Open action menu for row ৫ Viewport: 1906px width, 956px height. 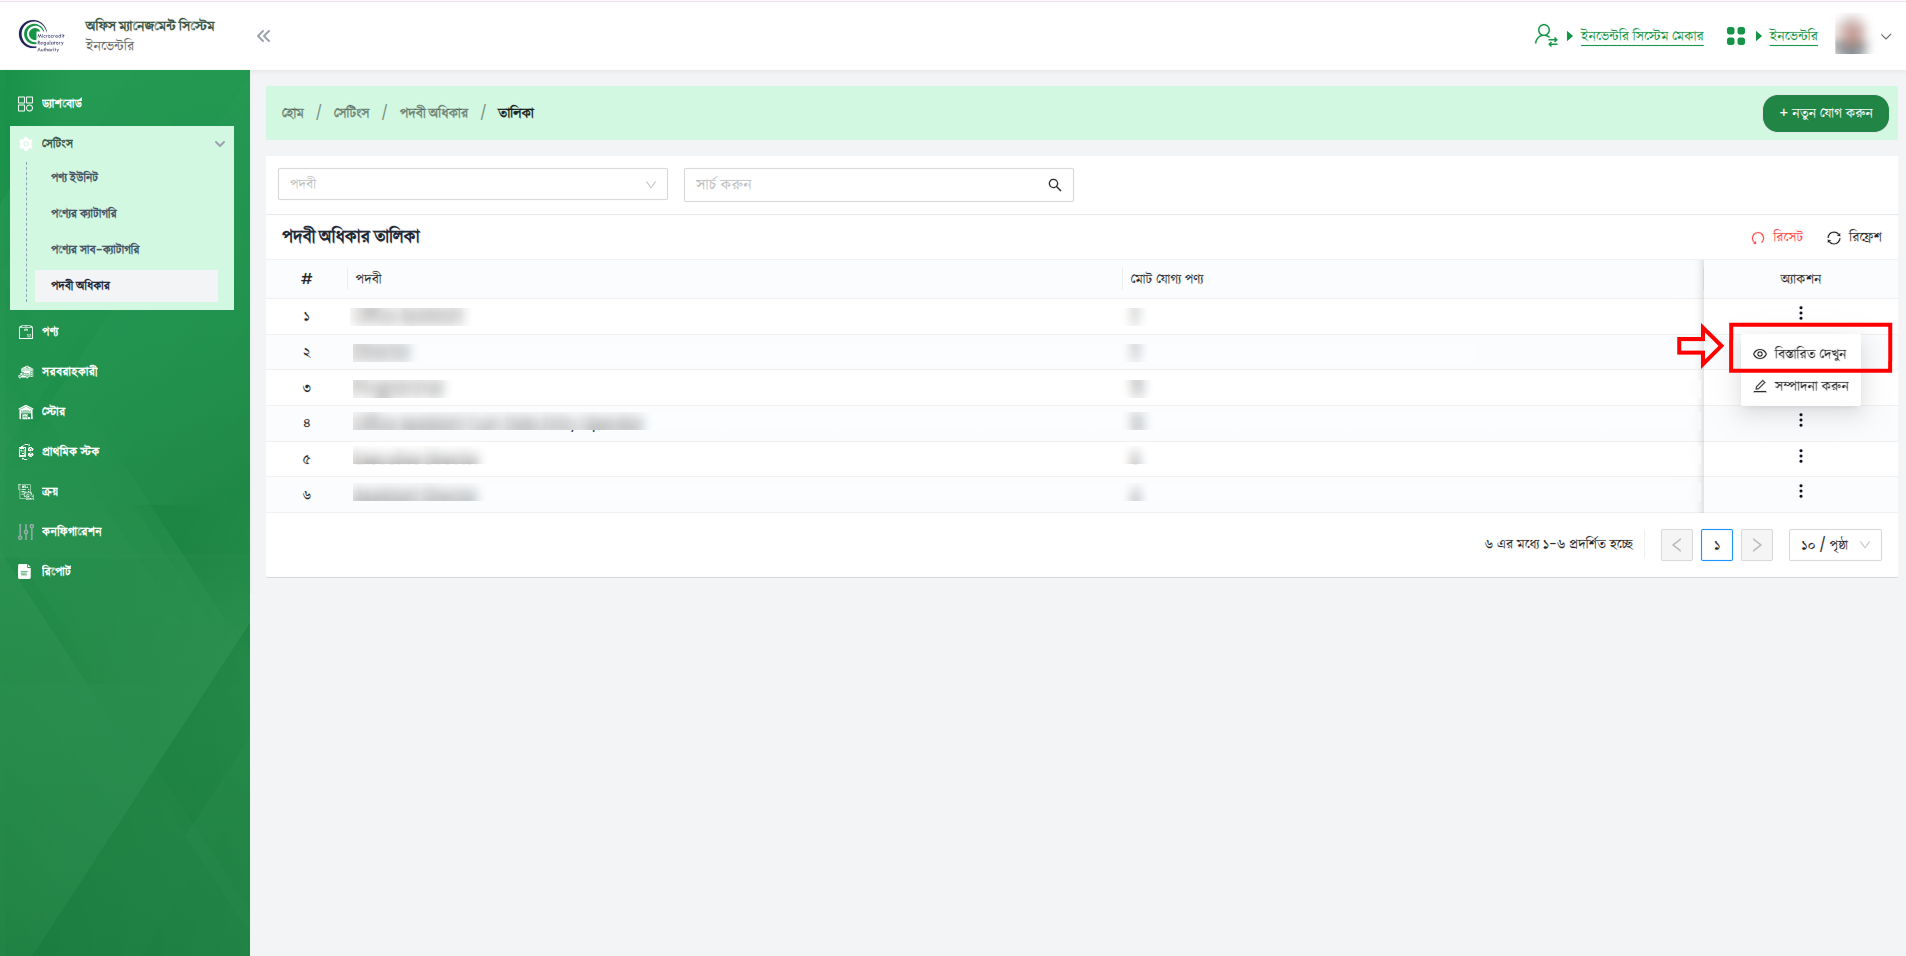(x=1801, y=456)
